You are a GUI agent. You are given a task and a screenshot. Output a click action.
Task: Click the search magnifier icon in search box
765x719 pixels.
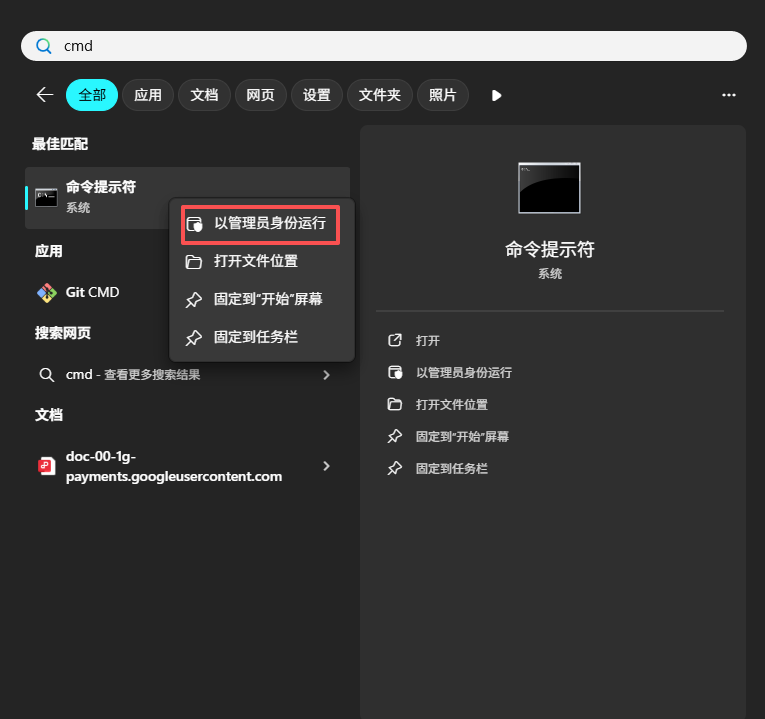click(44, 46)
